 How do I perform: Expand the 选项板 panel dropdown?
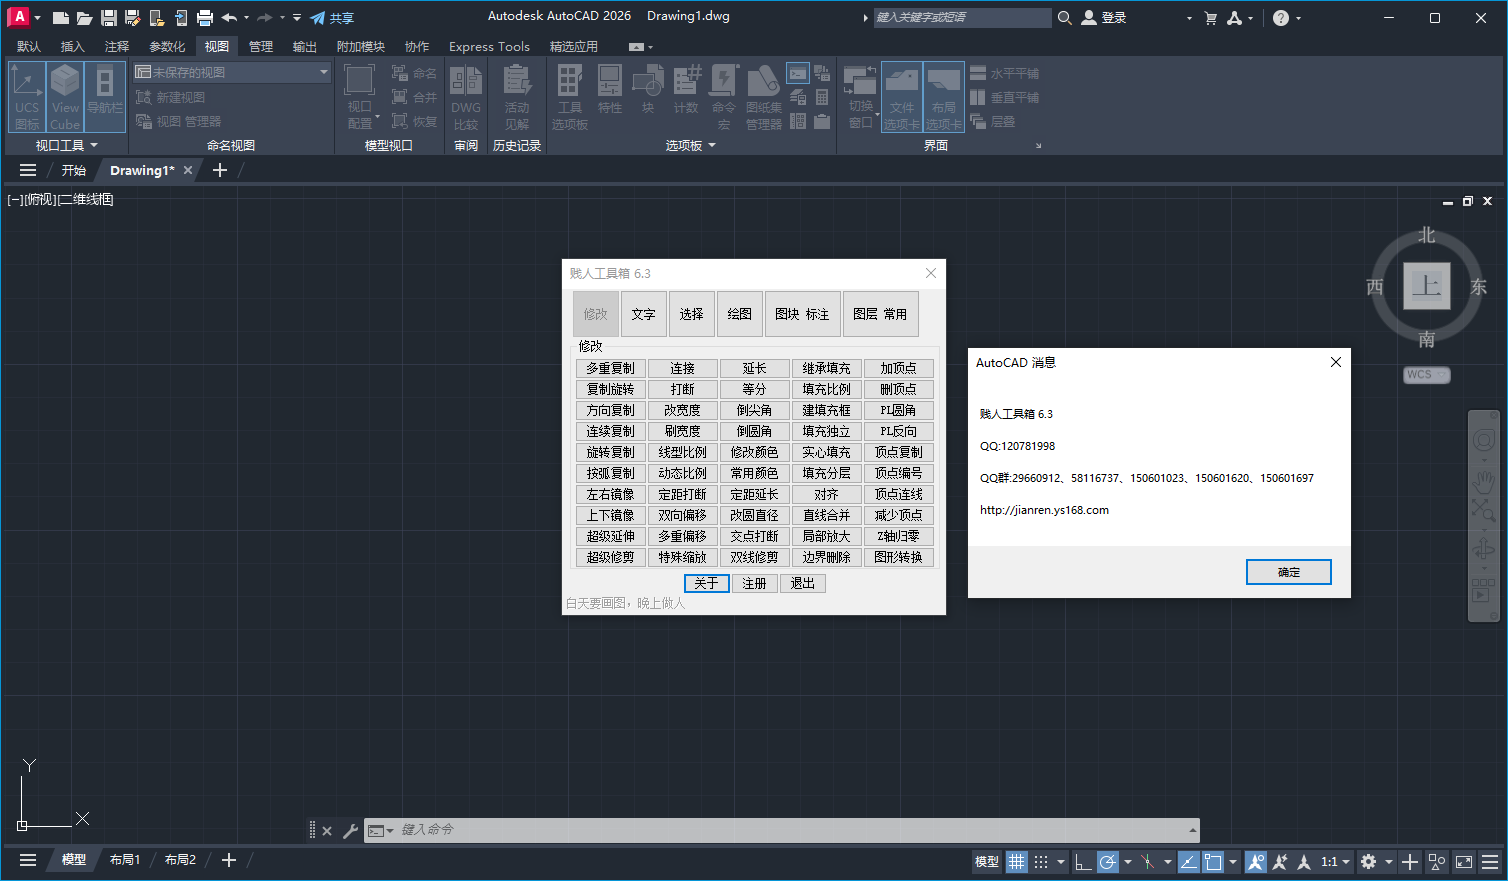pos(712,145)
